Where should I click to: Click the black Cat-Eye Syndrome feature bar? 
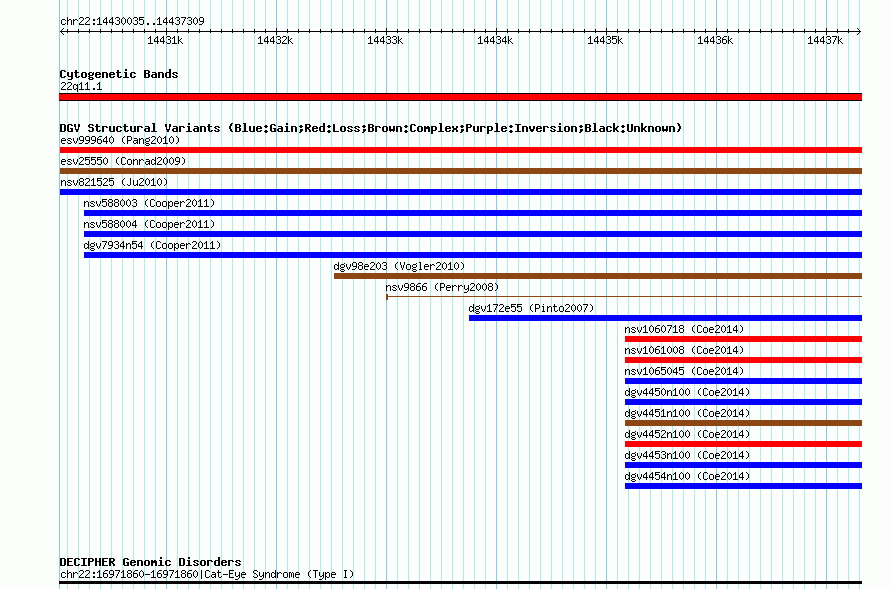click(x=460, y=582)
